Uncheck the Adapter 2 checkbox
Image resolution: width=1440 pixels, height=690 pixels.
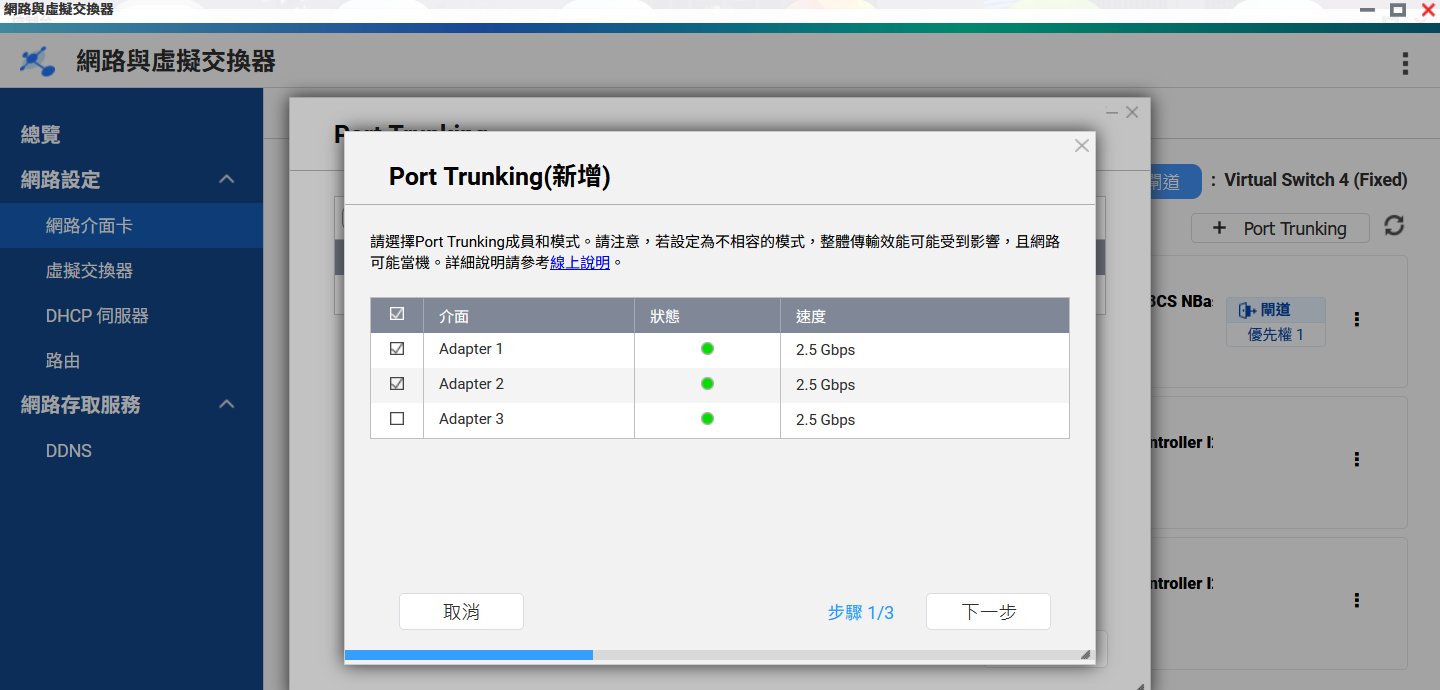397,384
